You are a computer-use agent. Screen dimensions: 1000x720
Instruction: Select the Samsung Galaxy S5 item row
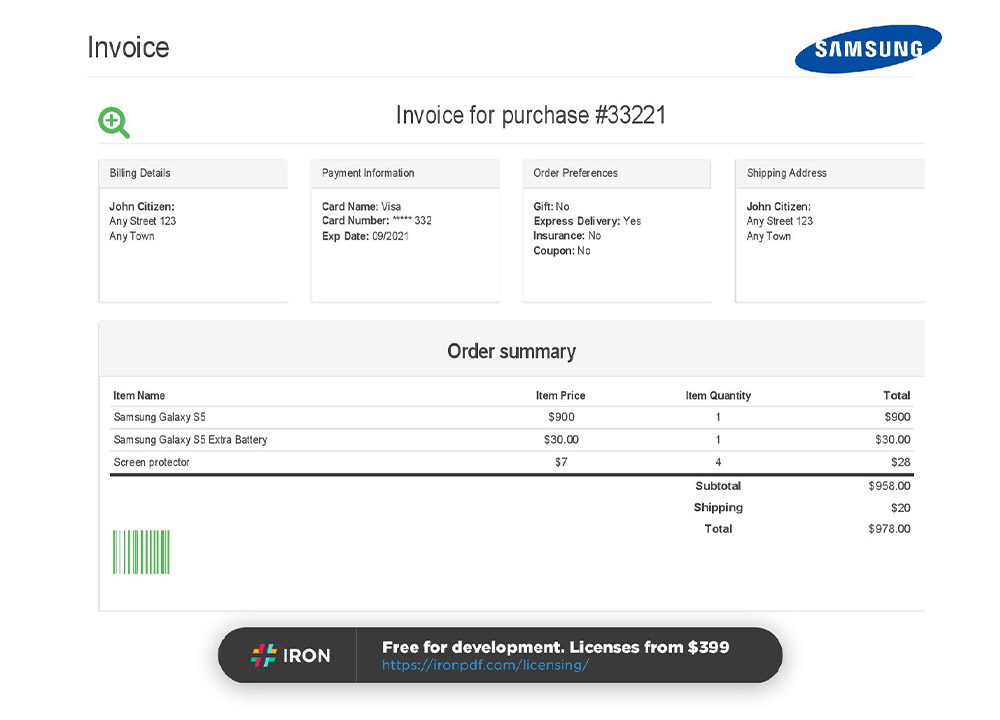click(x=162, y=417)
